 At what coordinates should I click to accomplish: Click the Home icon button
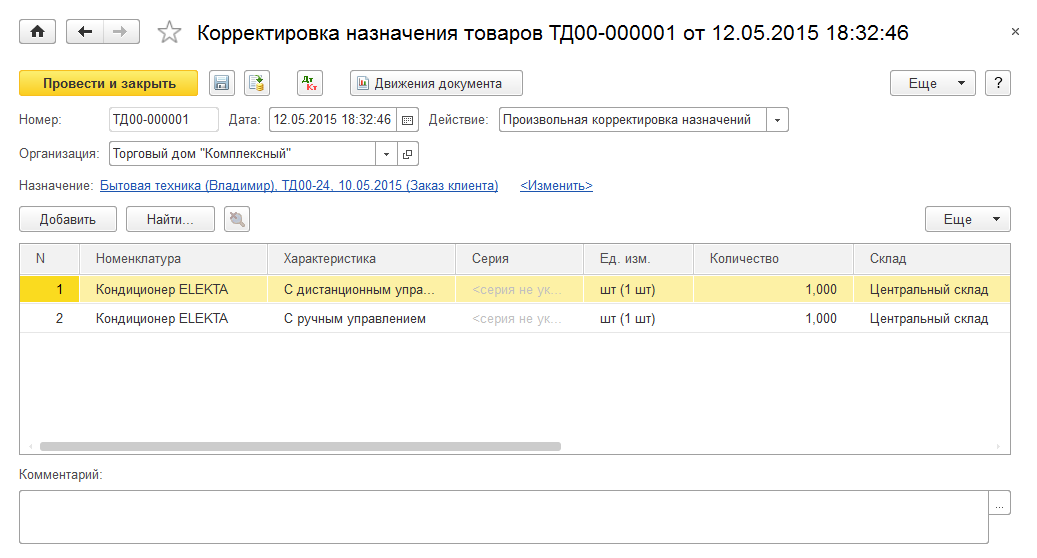coord(38,32)
